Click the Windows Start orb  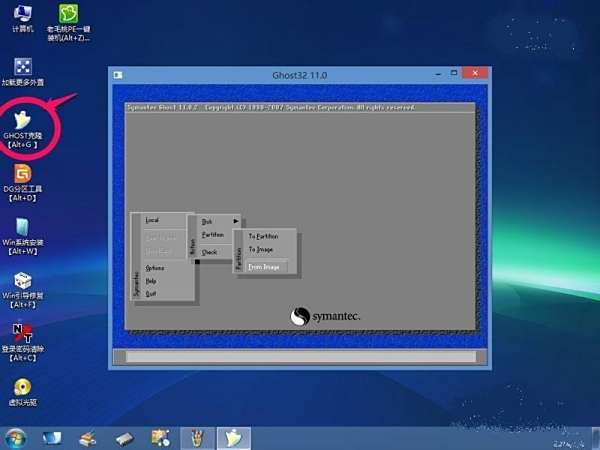15,439
